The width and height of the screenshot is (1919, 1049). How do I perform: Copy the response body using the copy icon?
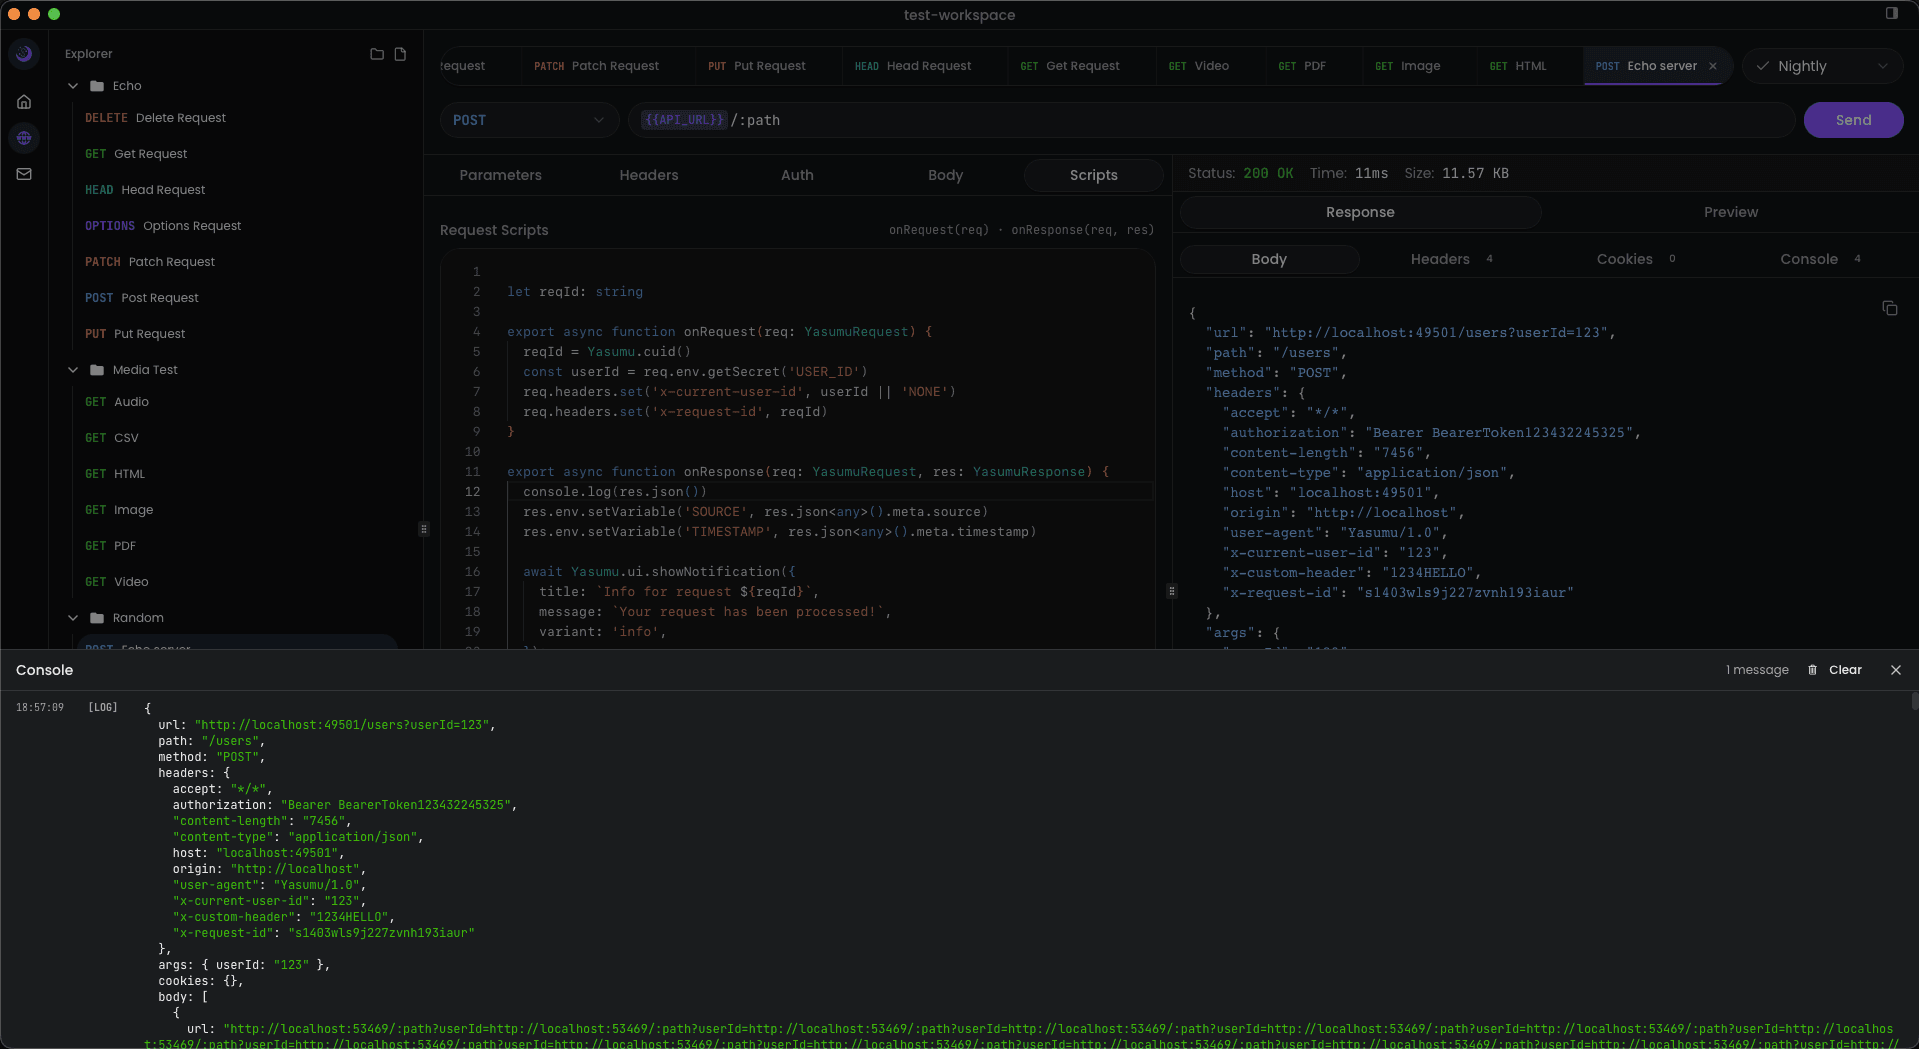click(1889, 308)
